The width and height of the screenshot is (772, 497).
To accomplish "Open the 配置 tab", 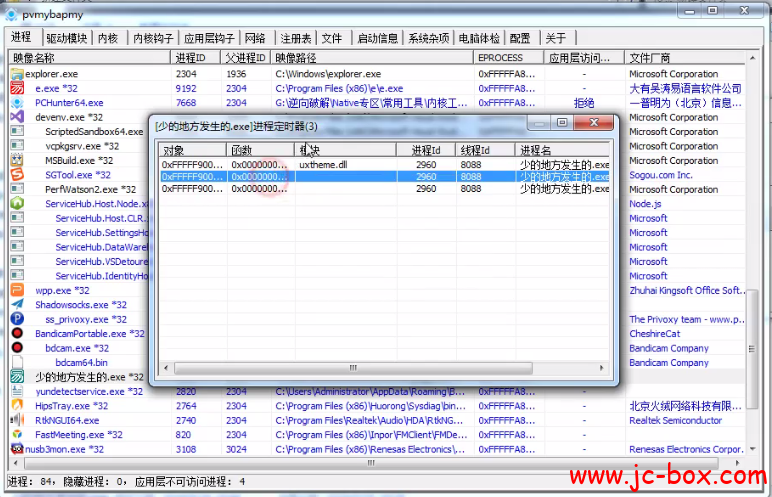I will click(x=520, y=38).
